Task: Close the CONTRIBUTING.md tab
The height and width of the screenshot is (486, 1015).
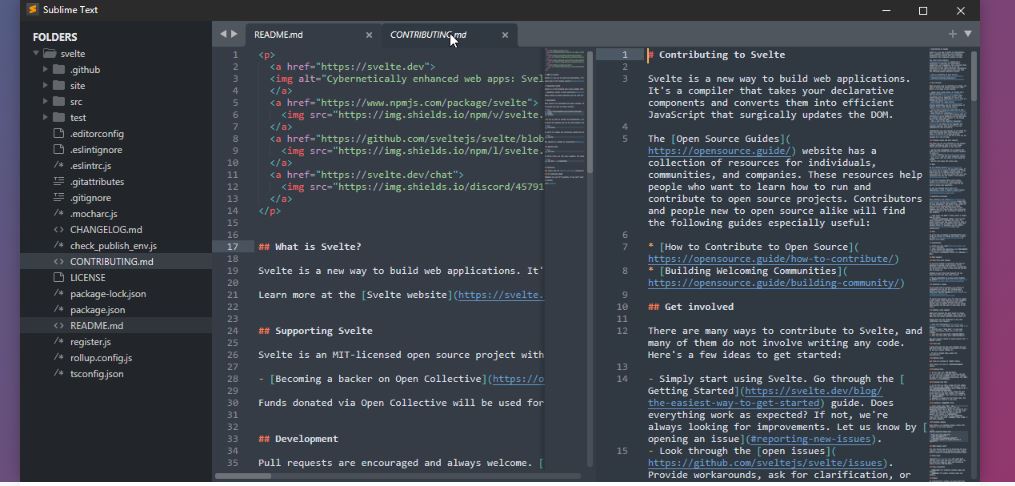Action: click(x=505, y=35)
